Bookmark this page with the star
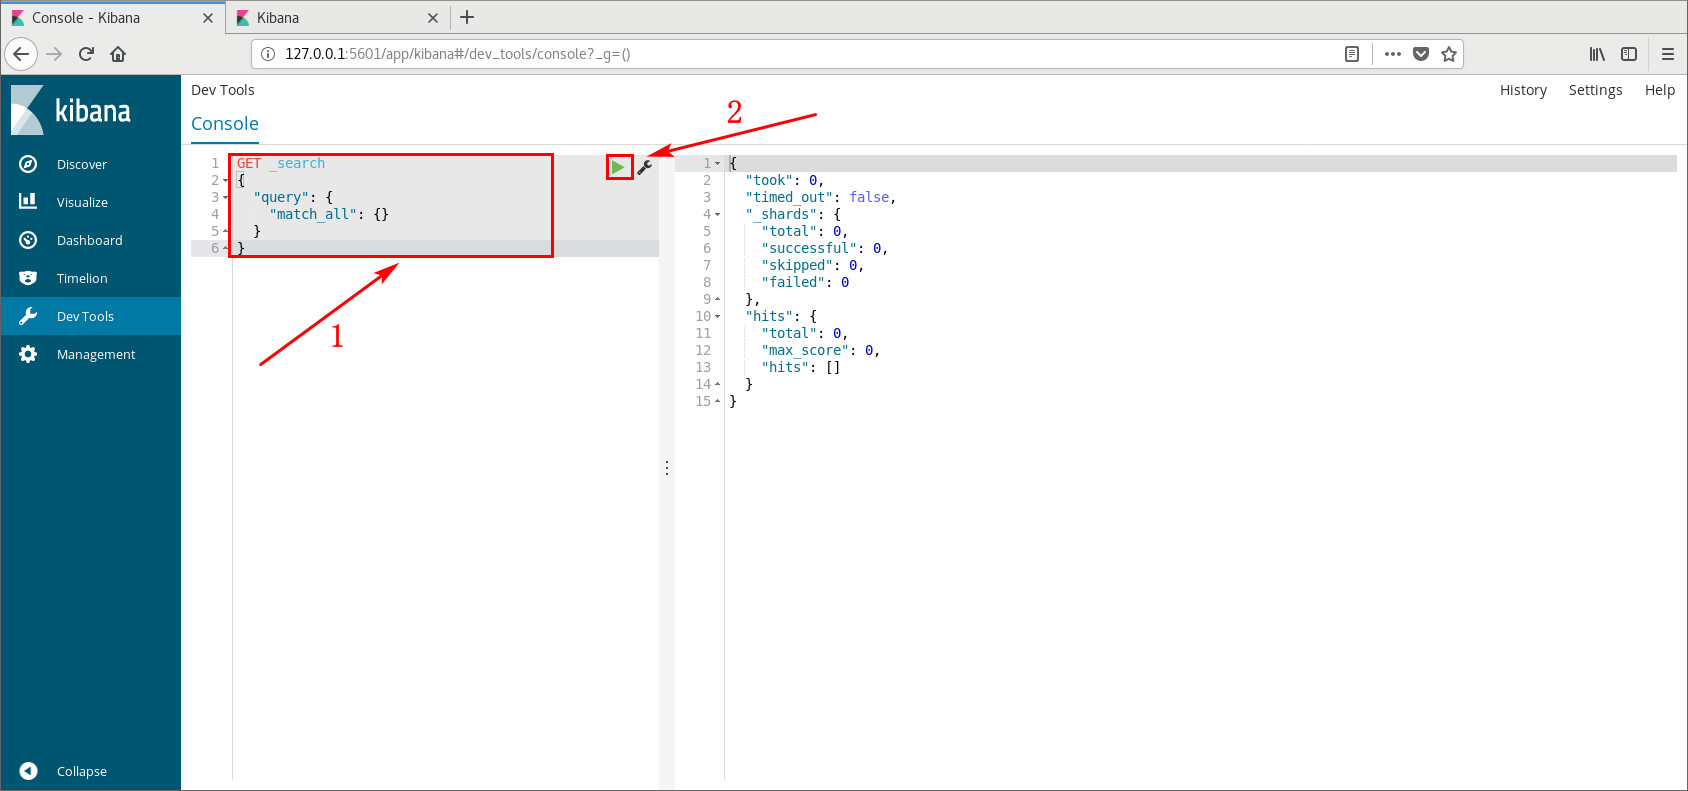This screenshot has width=1688, height=791. pos(1449,54)
